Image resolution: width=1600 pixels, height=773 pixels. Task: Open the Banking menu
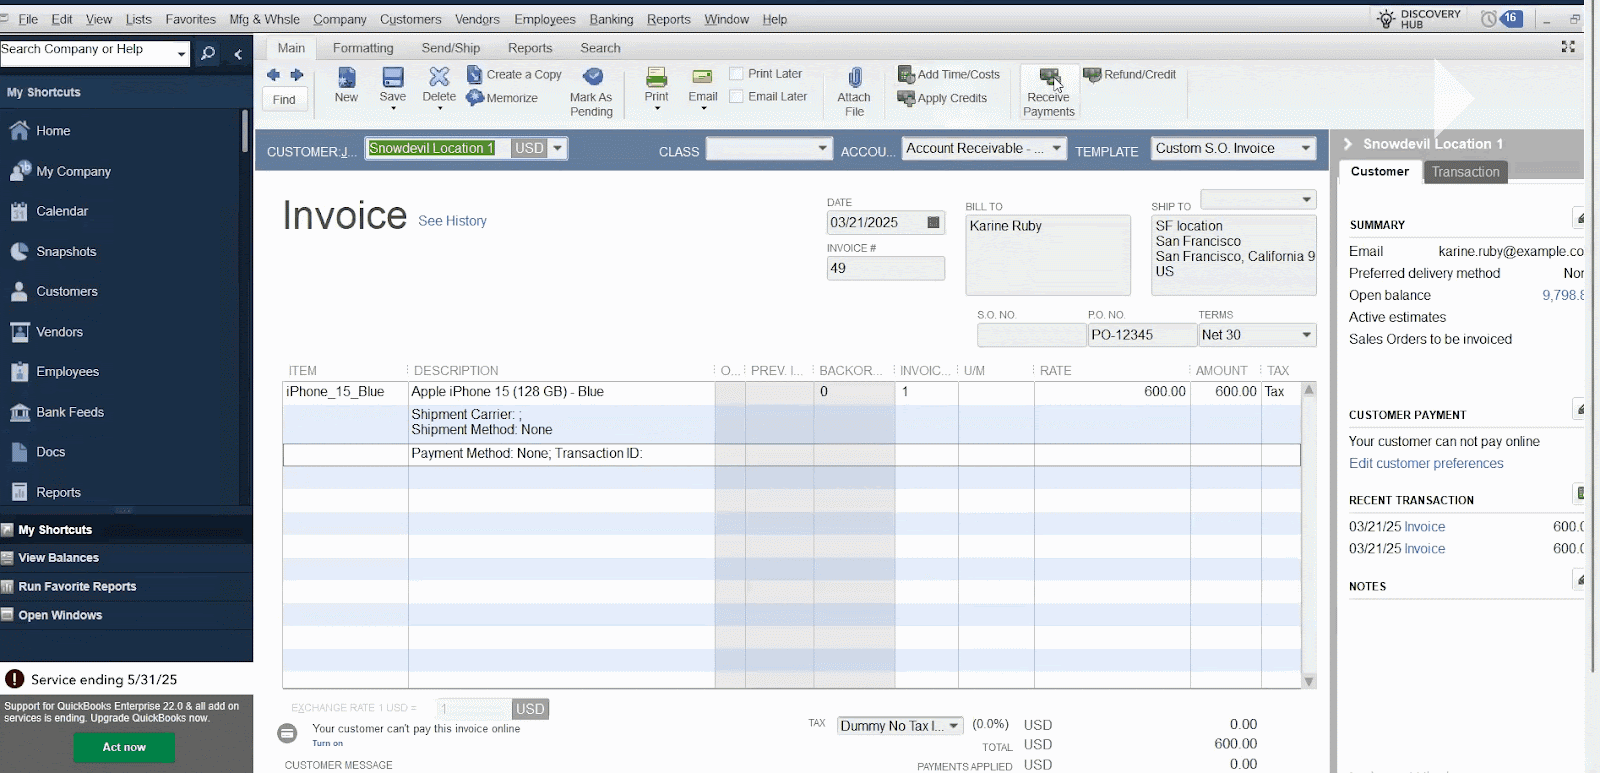(x=611, y=19)
